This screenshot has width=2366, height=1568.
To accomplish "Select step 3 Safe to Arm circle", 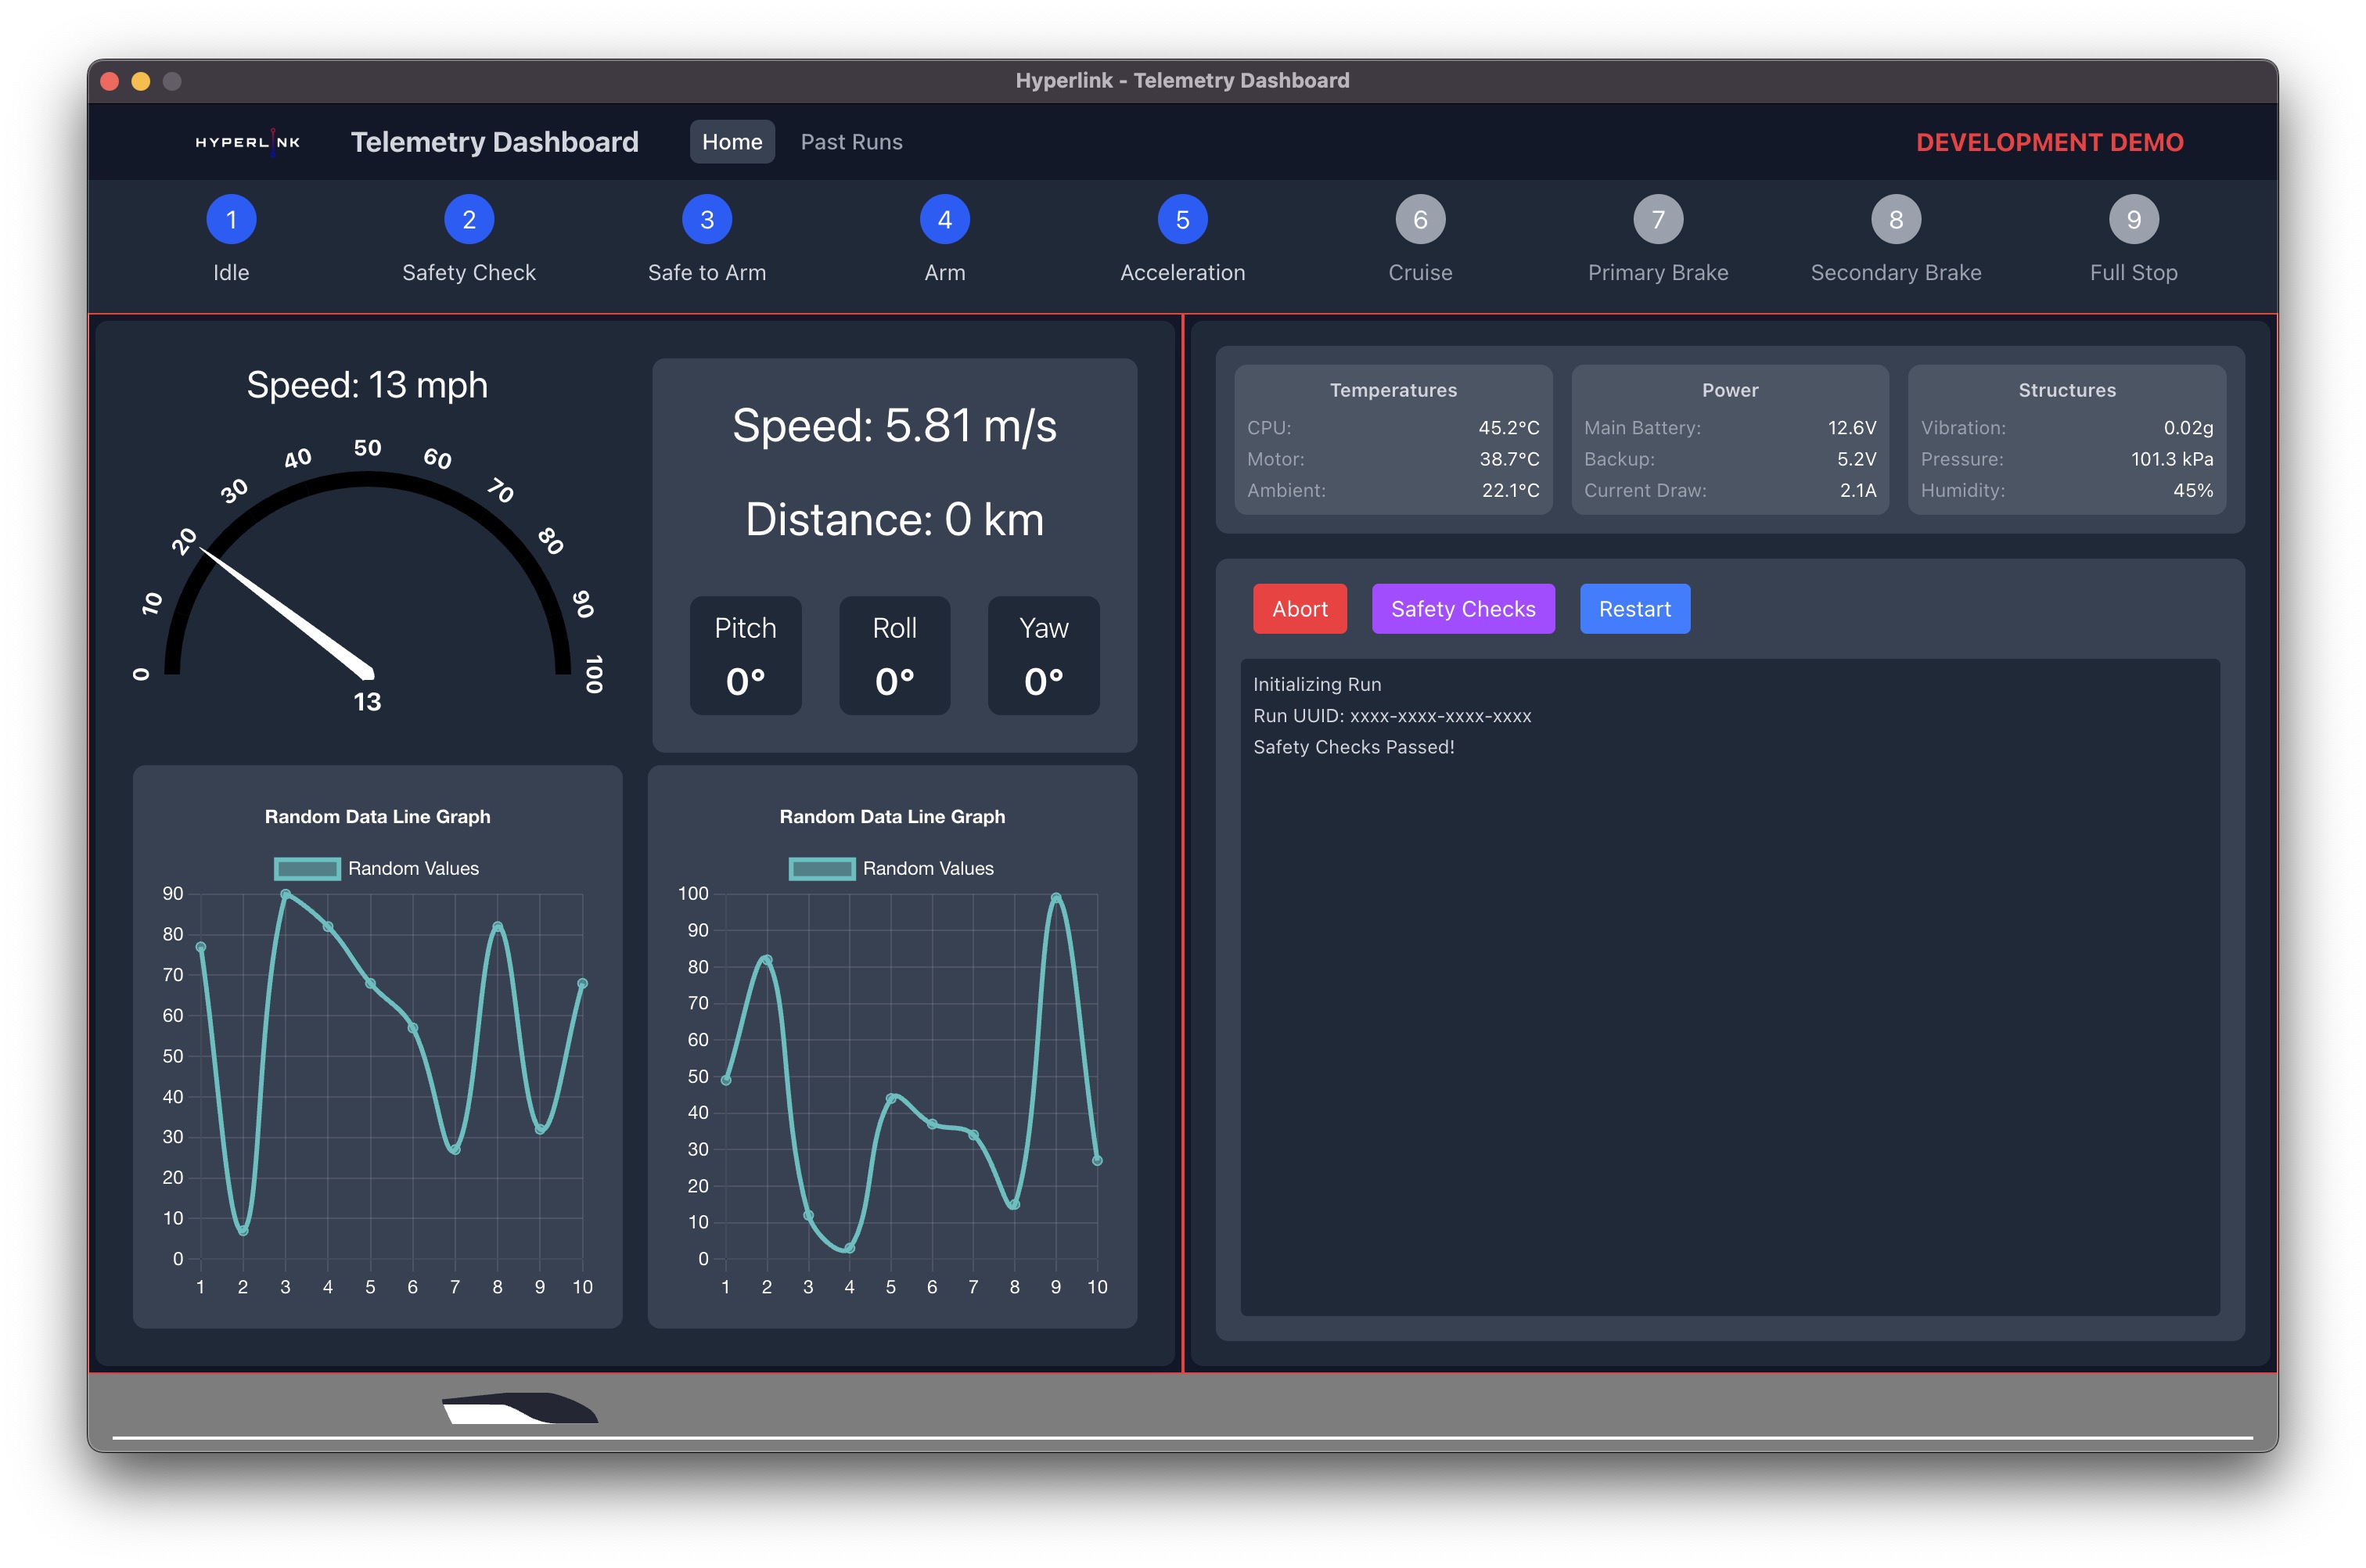I will click(707, 219).
